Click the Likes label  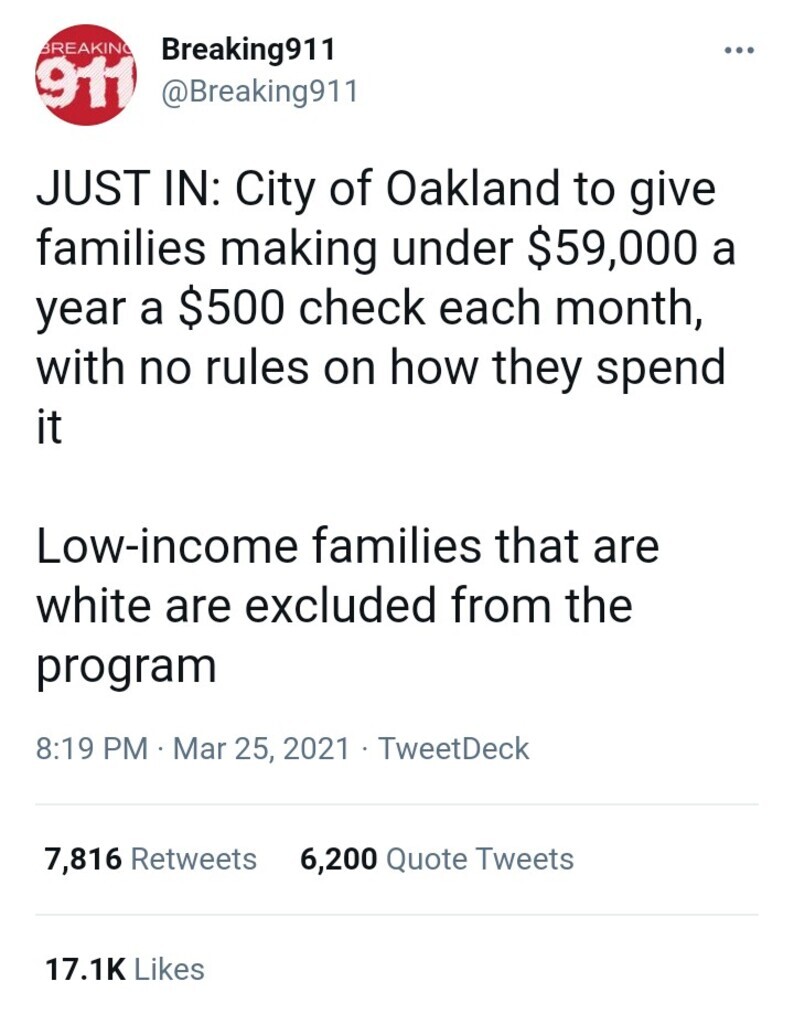coord(168,969)
